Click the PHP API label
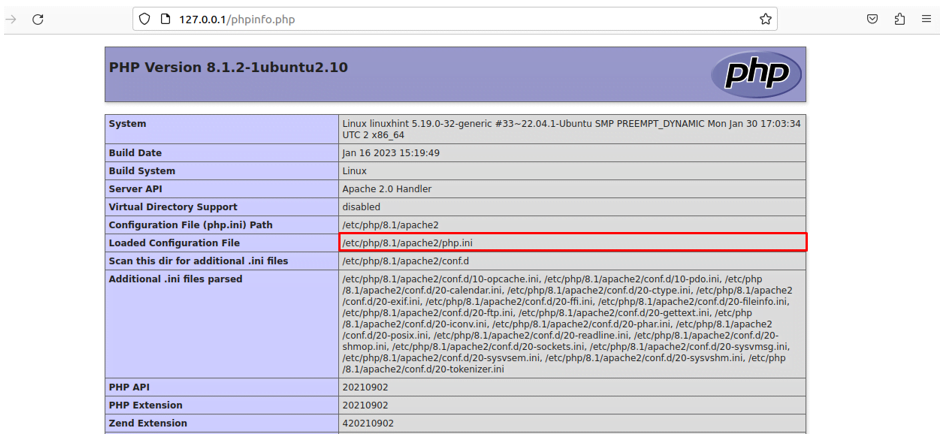The height and width of the screenshot is (443, 941). [128, 387]
